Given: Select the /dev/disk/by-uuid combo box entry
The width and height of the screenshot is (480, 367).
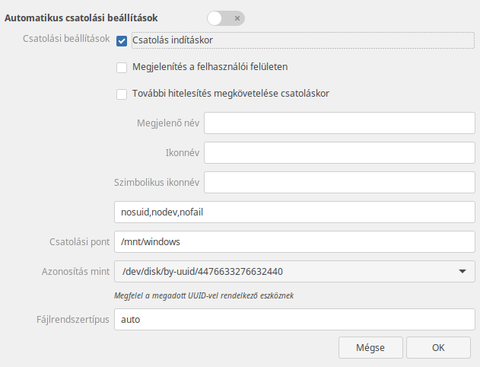Looking at the screenshot, I should [295, 271].
